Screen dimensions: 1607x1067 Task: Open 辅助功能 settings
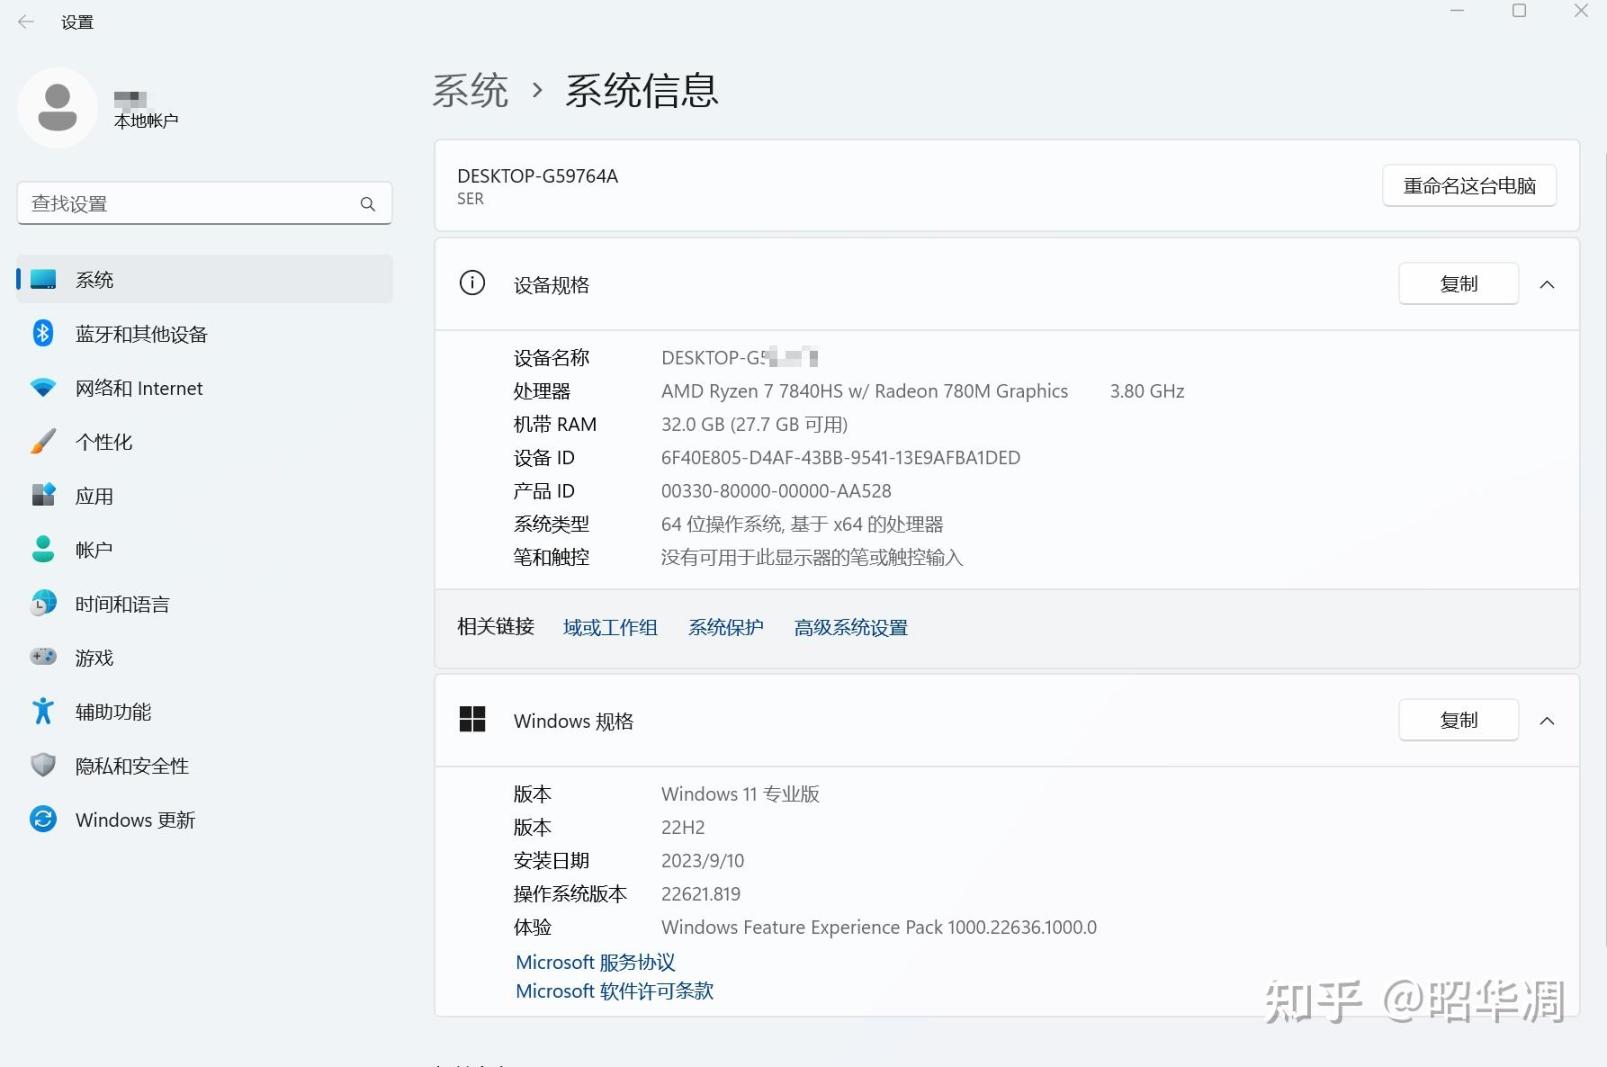[204, 712]
